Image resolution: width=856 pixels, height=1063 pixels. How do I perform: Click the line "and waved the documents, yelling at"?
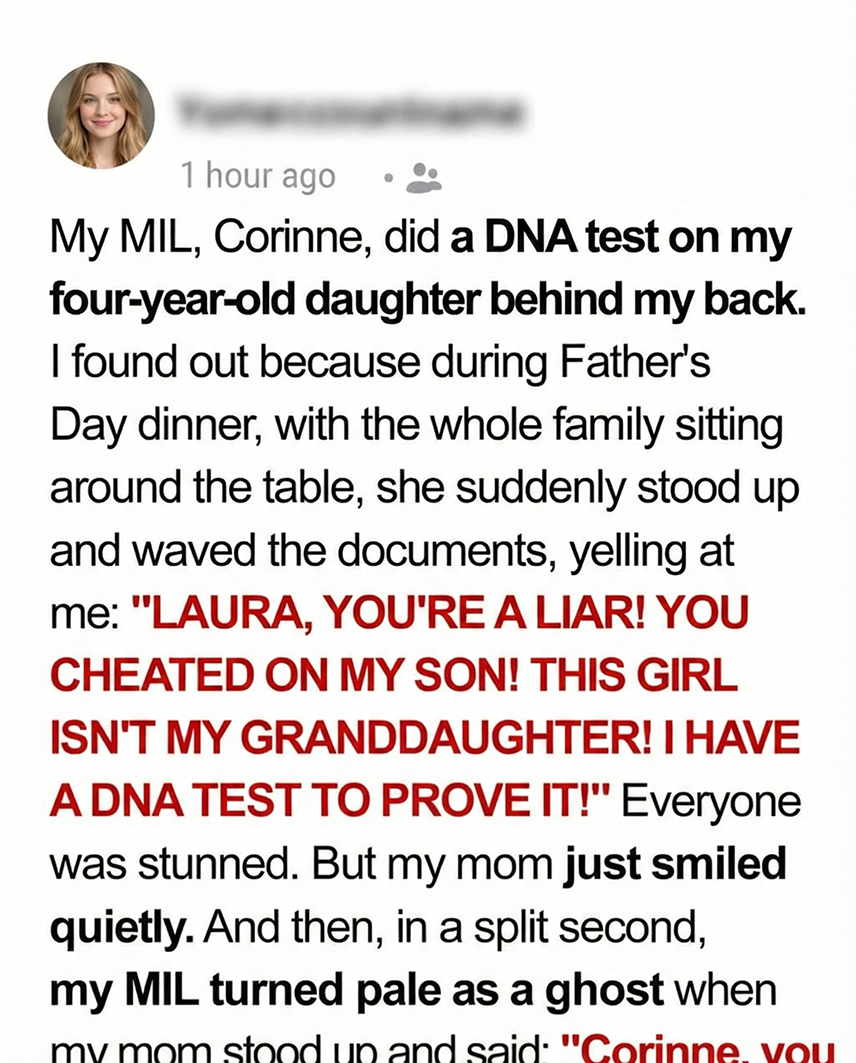[x=392, y=551]
